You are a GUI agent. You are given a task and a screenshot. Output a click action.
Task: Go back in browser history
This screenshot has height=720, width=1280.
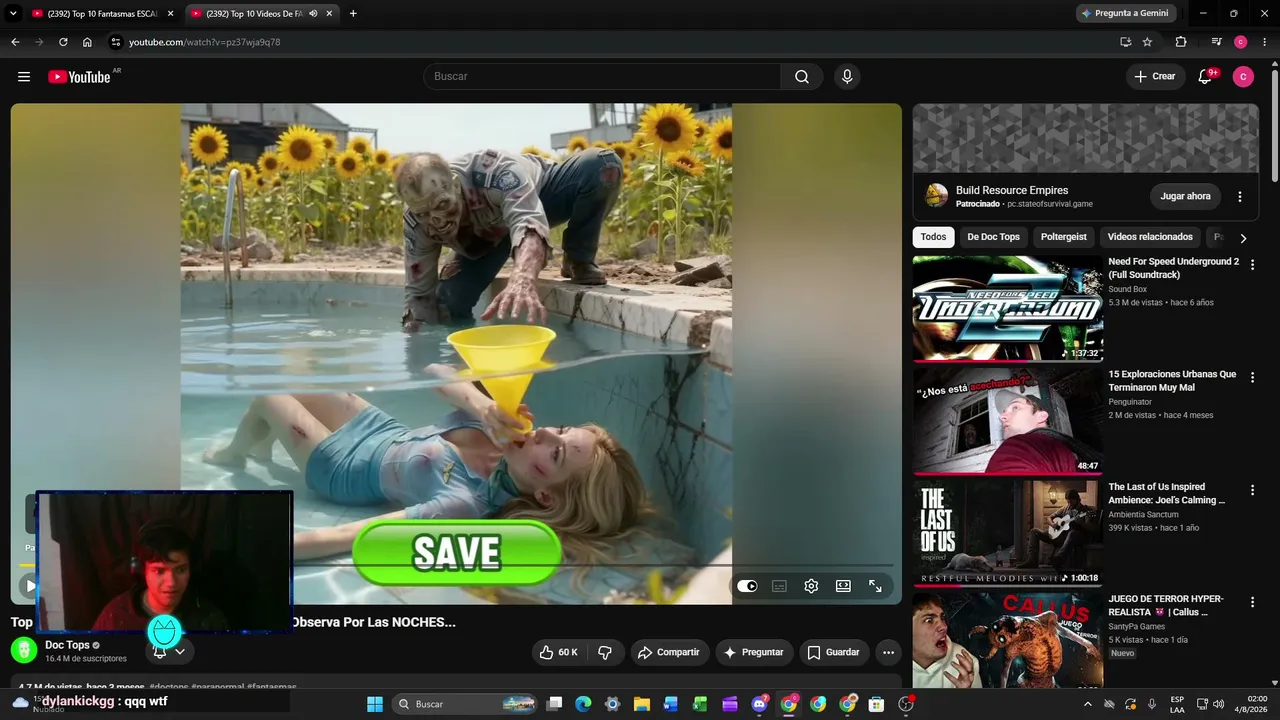tap(15, 42)
